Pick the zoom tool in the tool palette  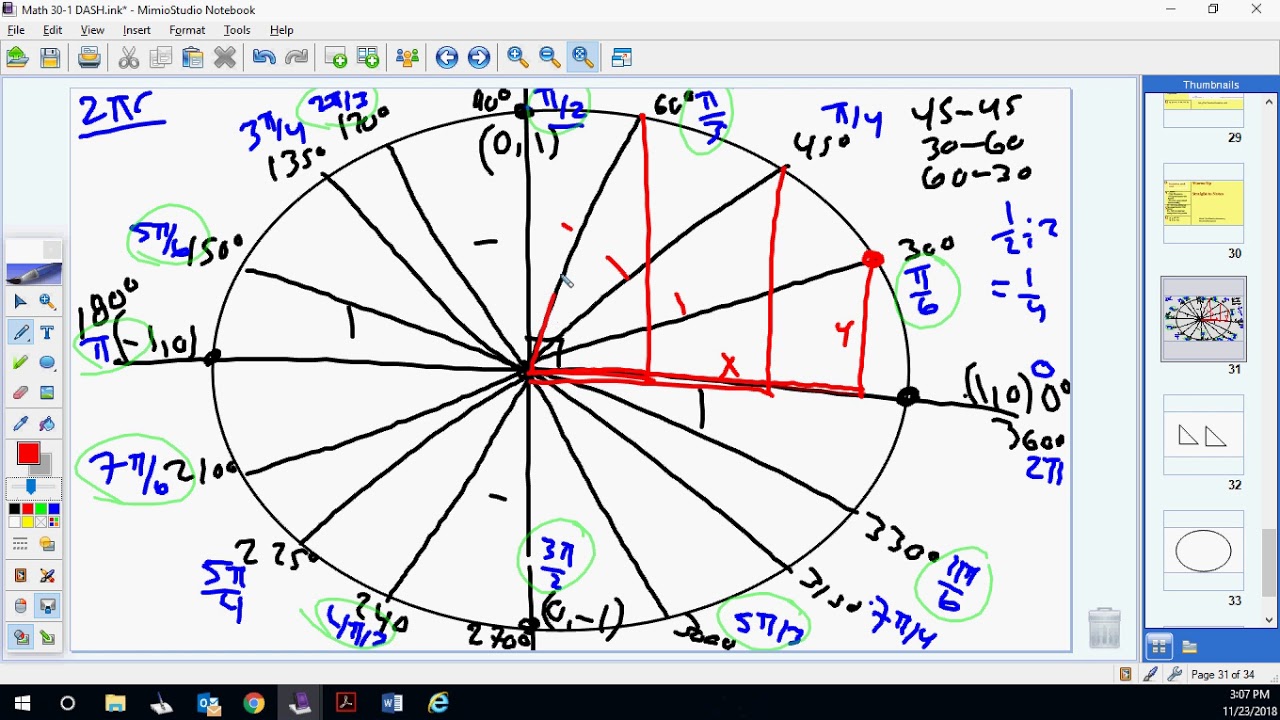[x=47, y=302]
